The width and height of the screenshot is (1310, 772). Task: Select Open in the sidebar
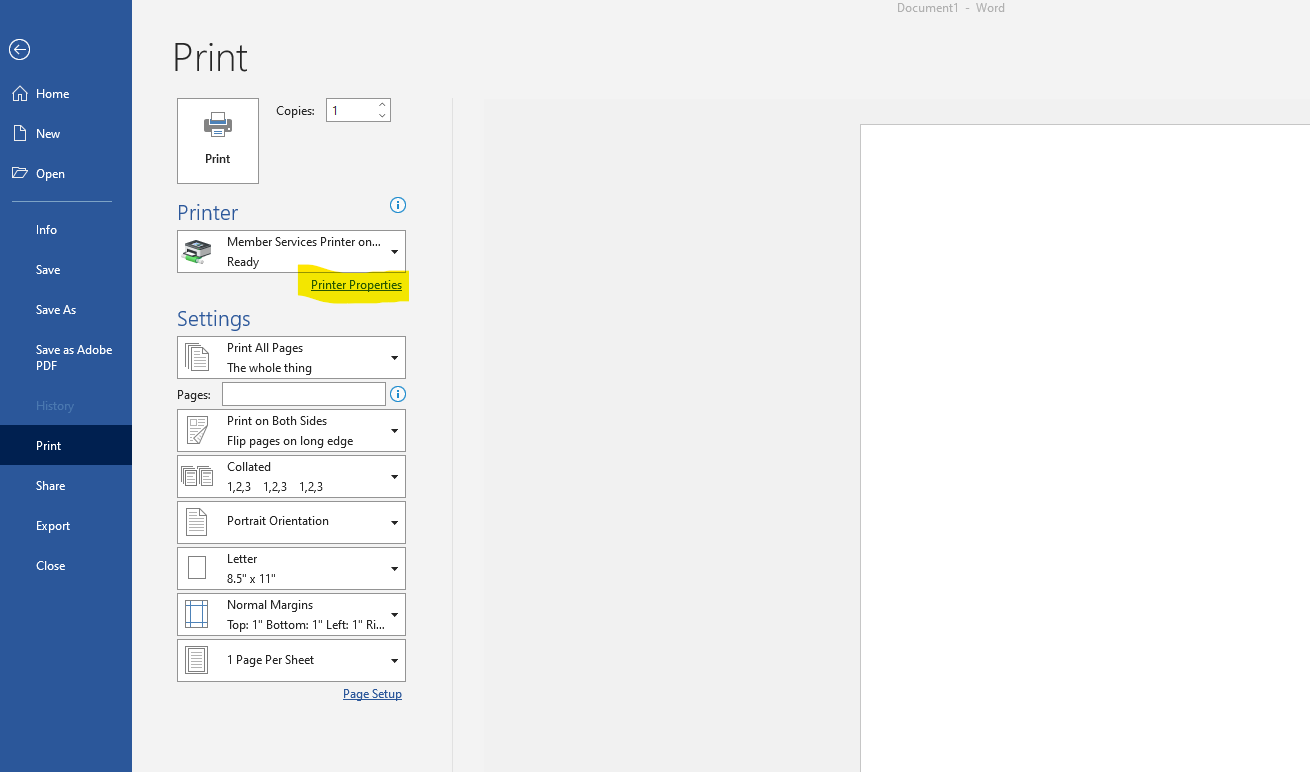[66, 173]
